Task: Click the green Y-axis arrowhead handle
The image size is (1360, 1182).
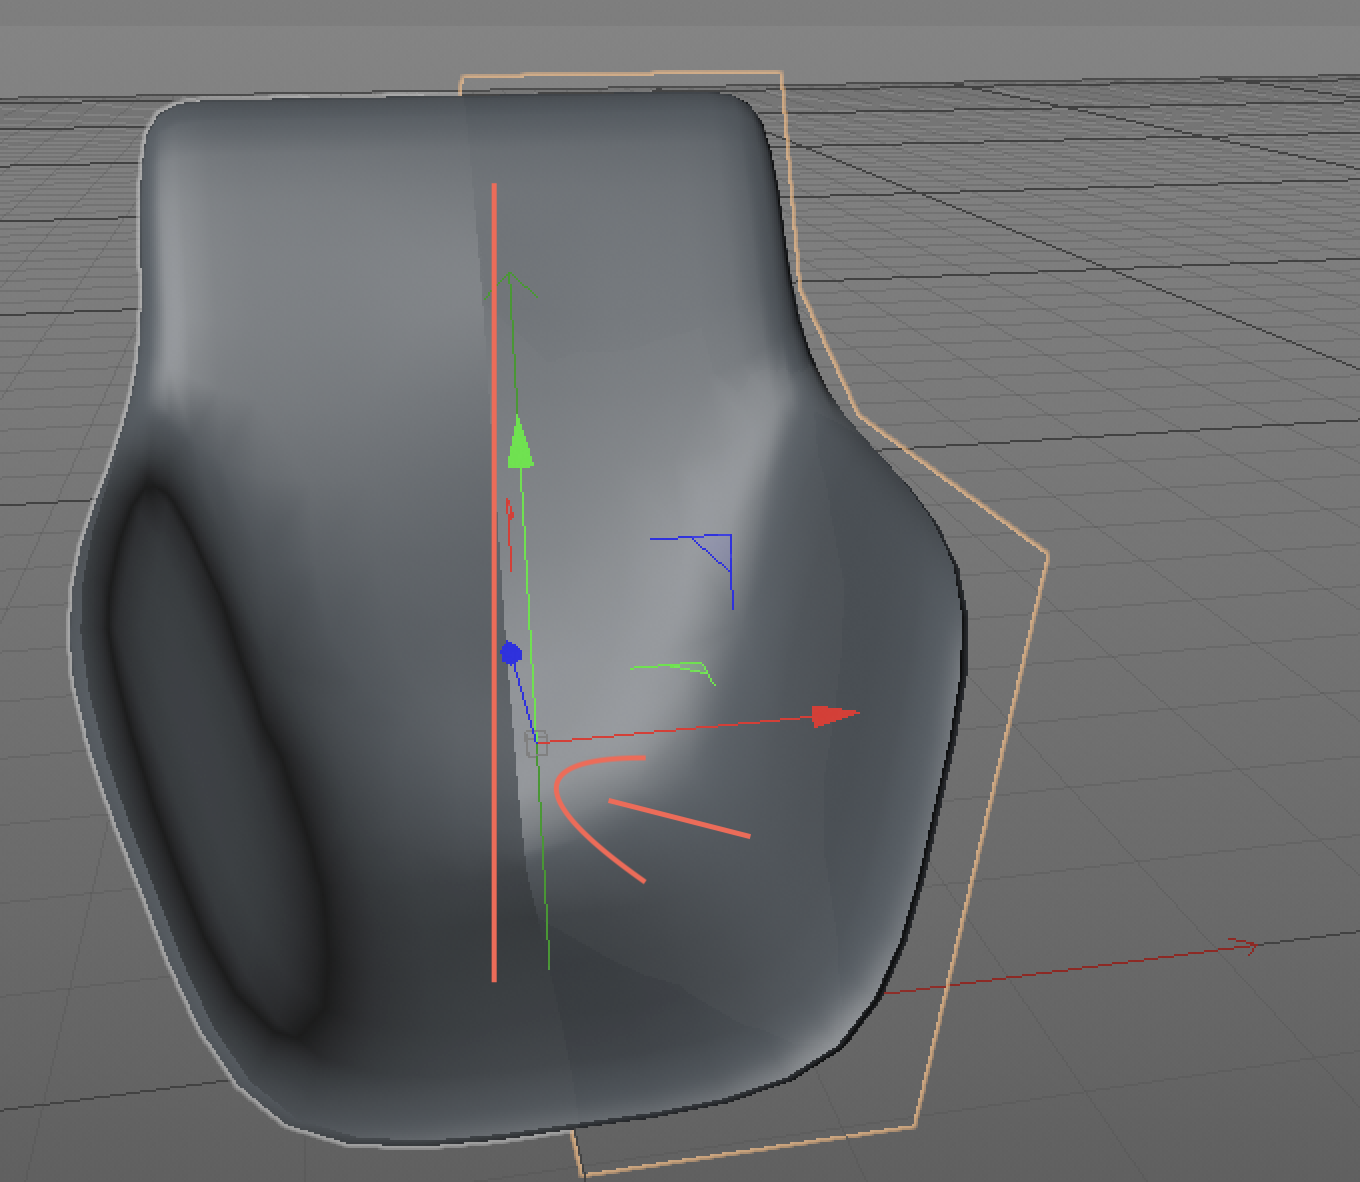Action: pos(520,444)
